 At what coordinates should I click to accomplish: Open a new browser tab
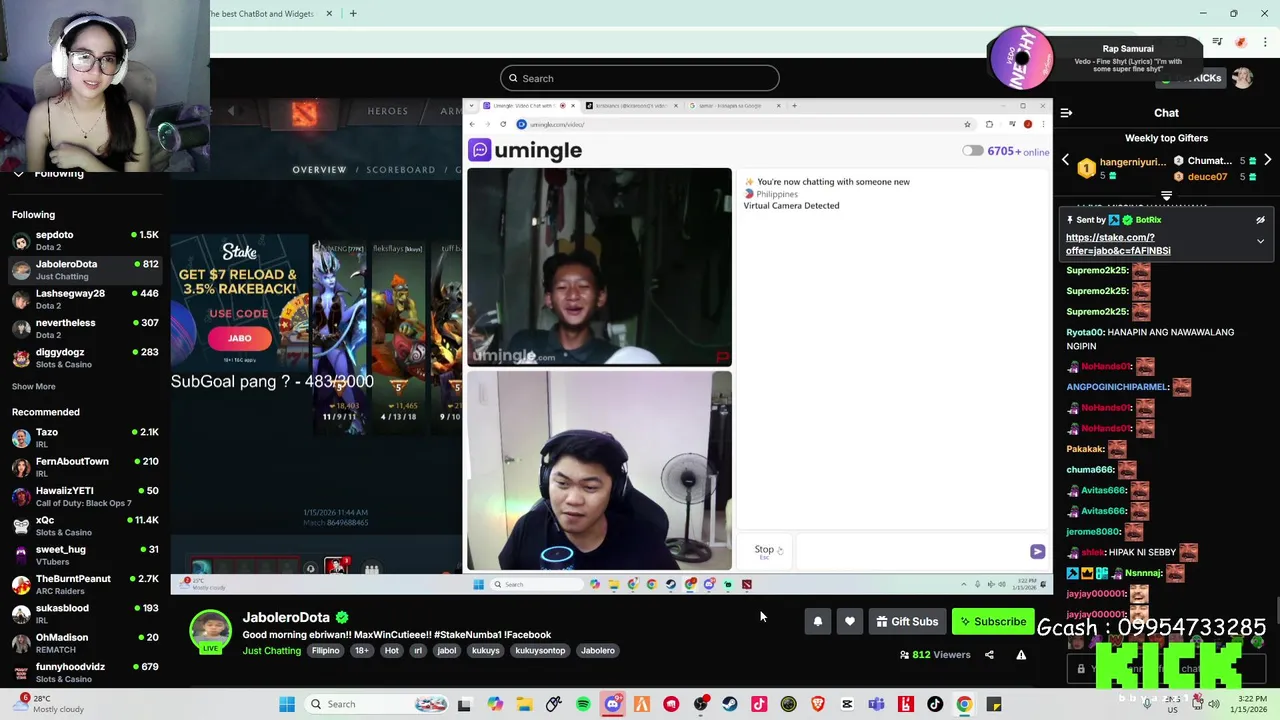[353, 14]
